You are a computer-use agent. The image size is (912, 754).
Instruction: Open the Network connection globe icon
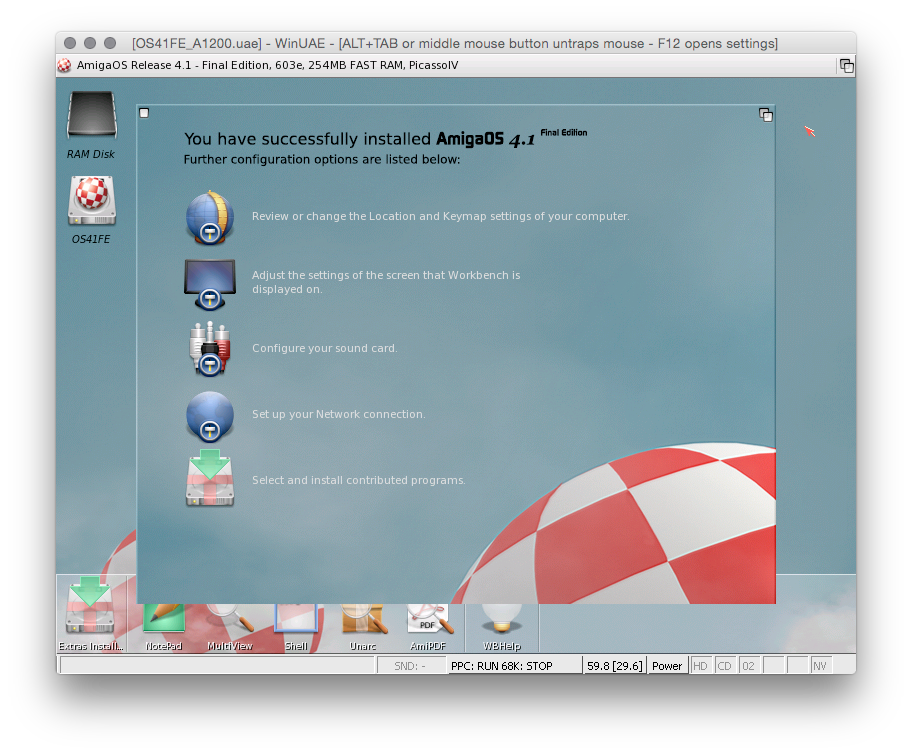210,417
